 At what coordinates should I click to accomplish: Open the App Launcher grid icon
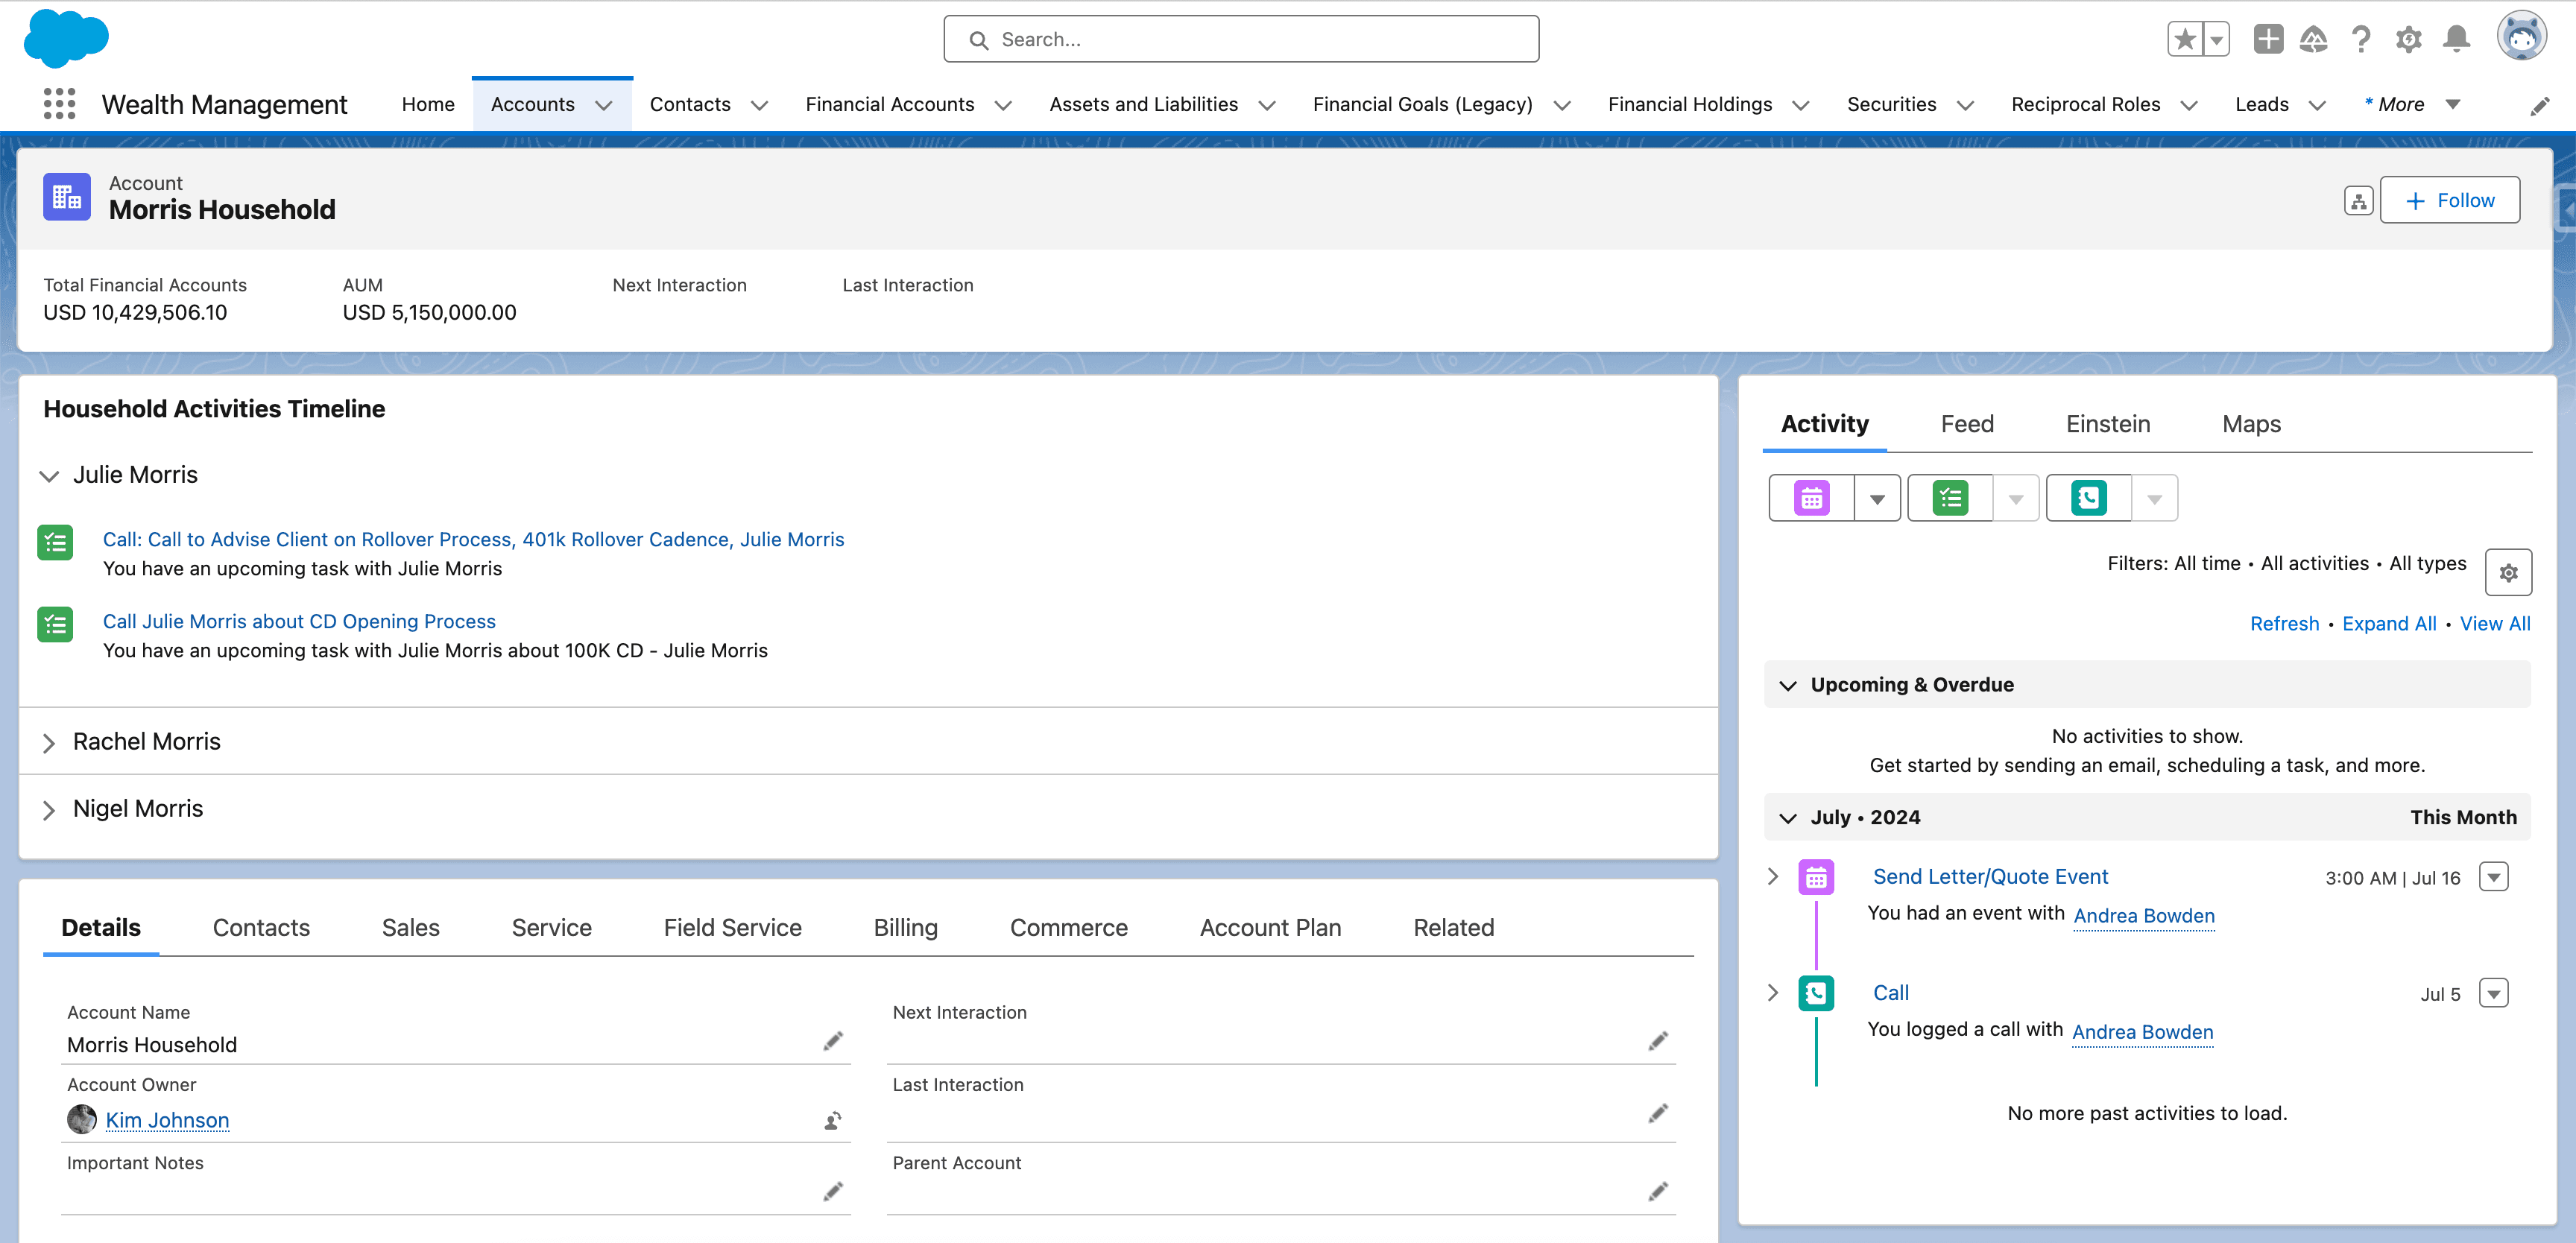[59, 104]
